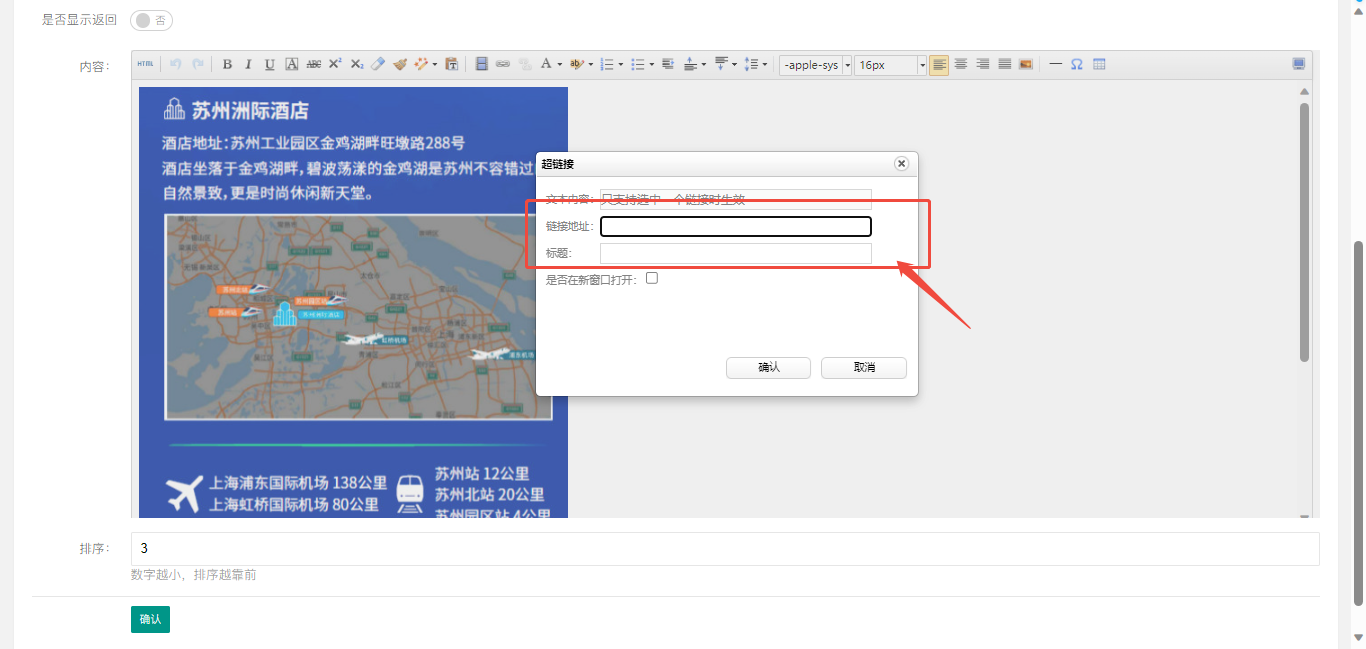Toggle the 是否显示返回 switch

pos(151,20)
